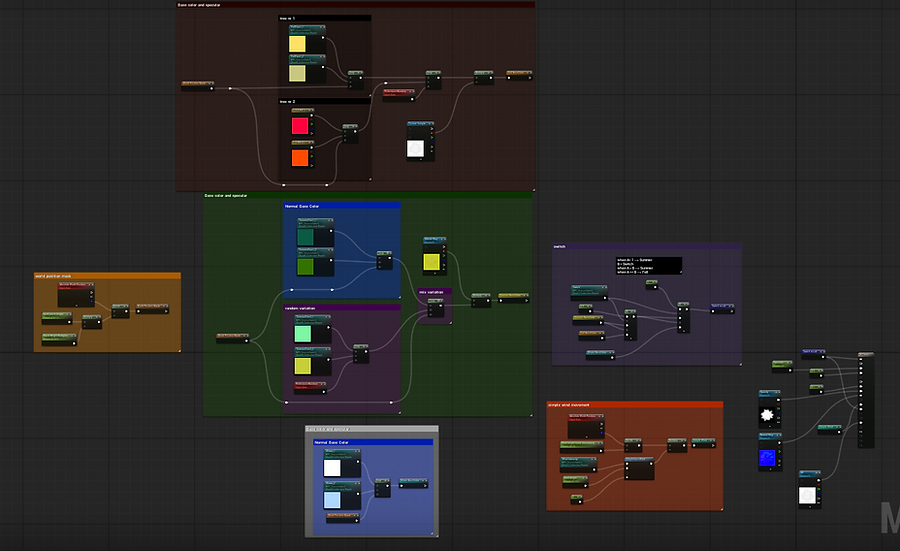
Task: Click the 'simple wind movement' comment title
Action: (x=569, y=405)
